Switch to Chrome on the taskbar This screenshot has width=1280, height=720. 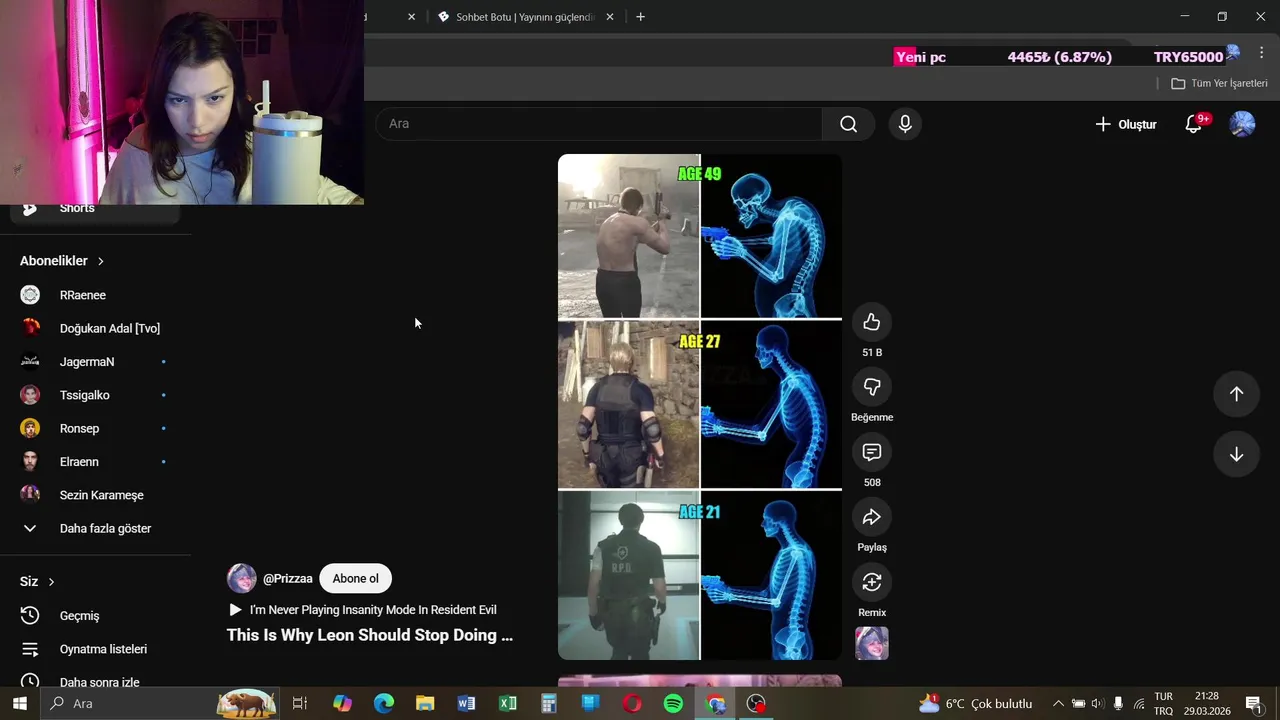[715, 704]
